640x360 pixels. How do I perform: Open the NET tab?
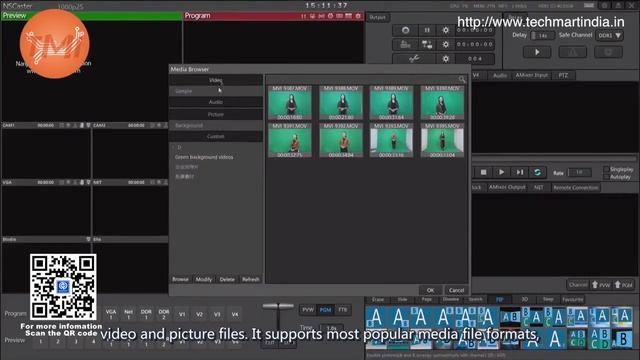(x=539, y=187)
